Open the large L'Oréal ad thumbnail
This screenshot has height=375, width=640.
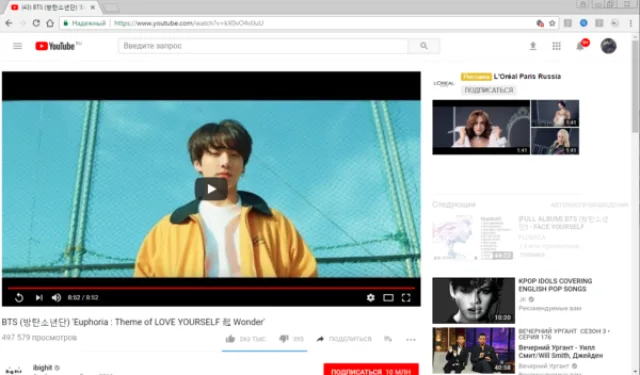coord(481,127)
